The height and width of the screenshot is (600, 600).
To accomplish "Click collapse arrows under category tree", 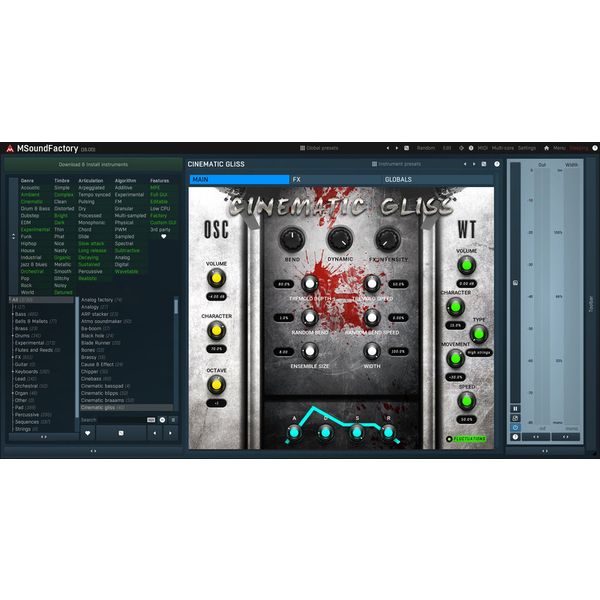I will pyautogui.click(x=44, y=437).
